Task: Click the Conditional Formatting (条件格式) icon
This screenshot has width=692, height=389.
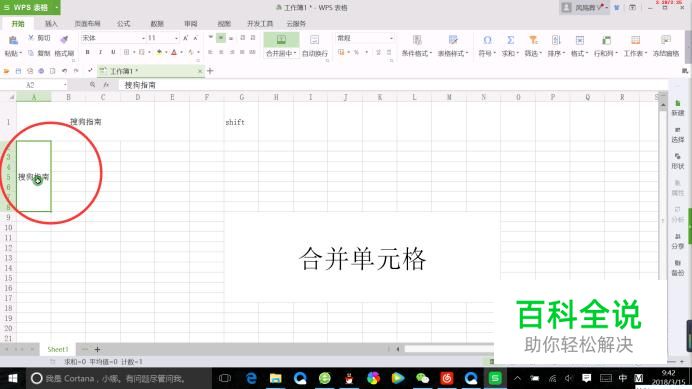Action: 417,40
